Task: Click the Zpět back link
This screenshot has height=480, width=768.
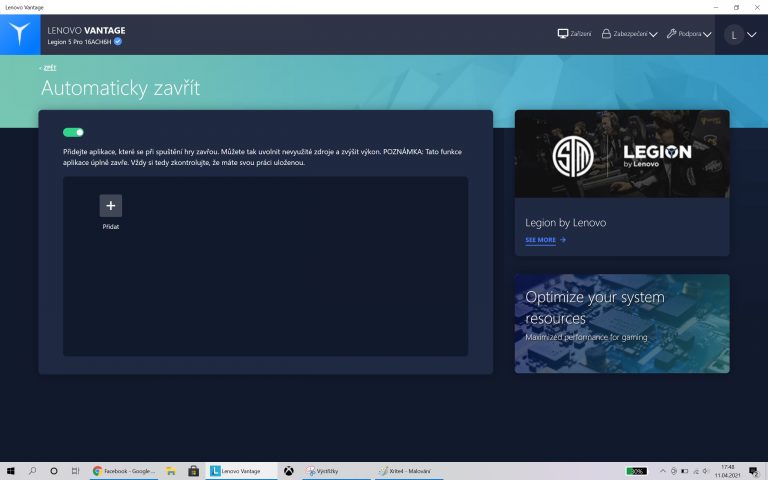Action: pyautogui.click(x=49, y=68)
